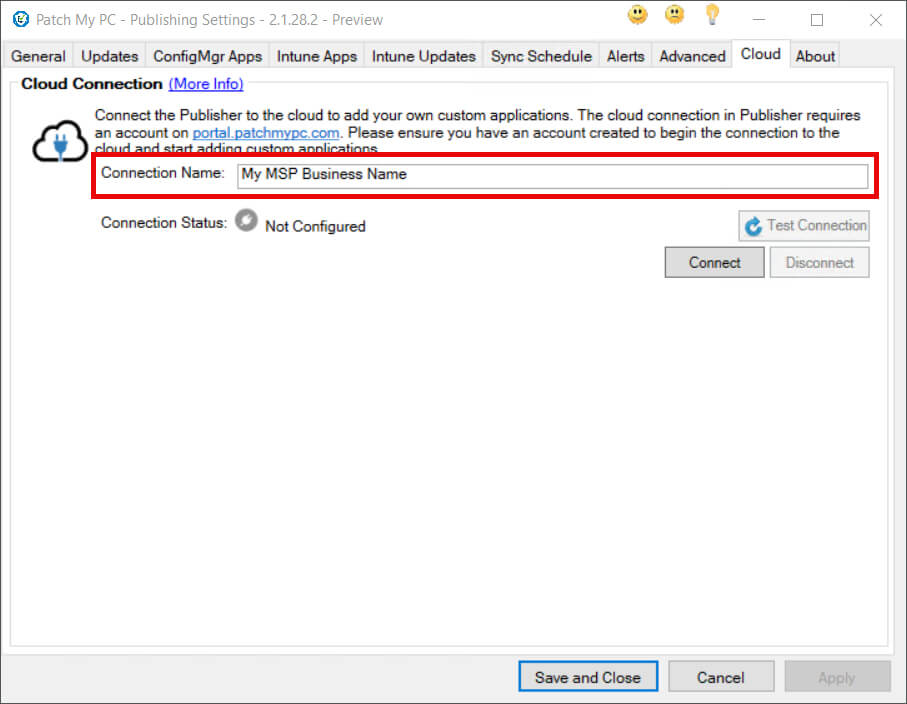This screenshot has height=704, width=907.
Task: Click the Test Connection button
Action: click(804, 226)
